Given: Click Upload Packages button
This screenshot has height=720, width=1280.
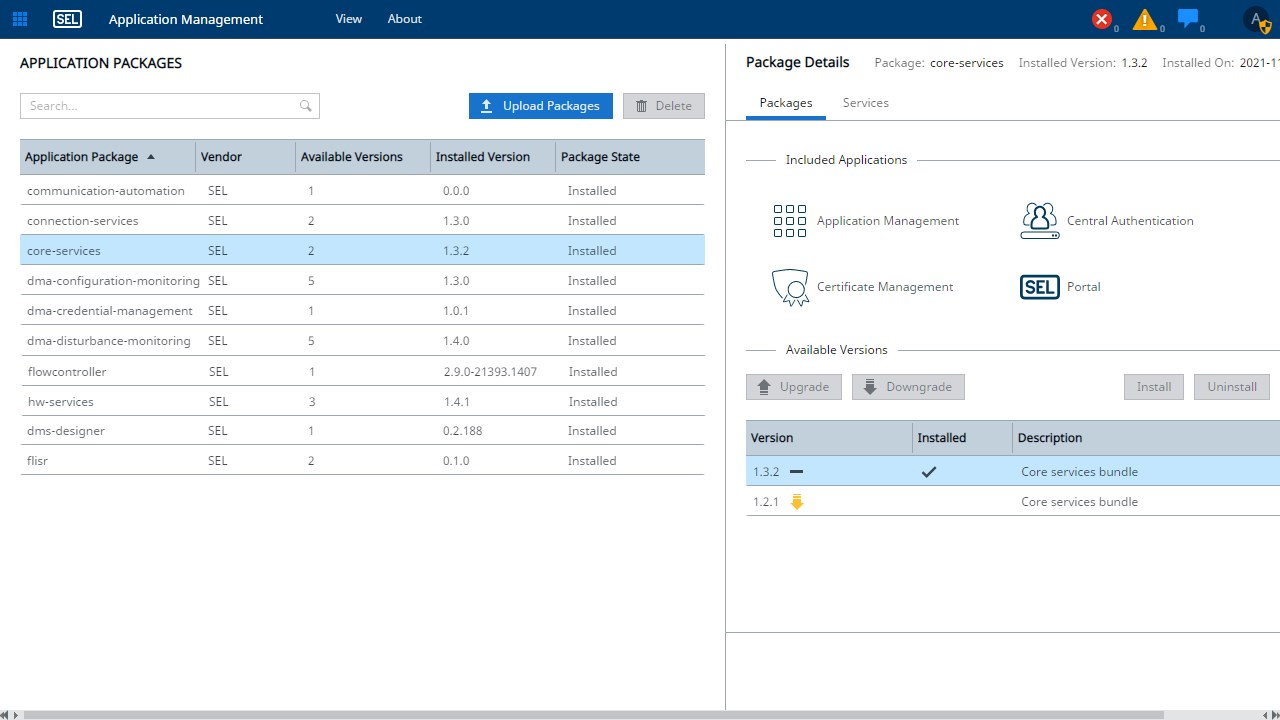Looking at the screenshot, I should pyautogui.click(x=541, y=106).
